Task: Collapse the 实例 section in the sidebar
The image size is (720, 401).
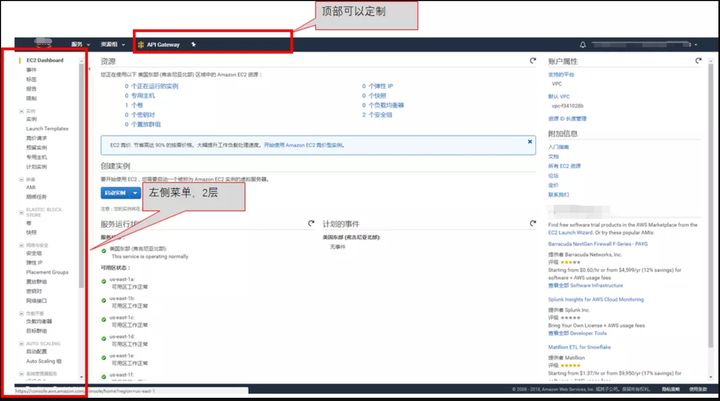Action: [x=22, y=111]
